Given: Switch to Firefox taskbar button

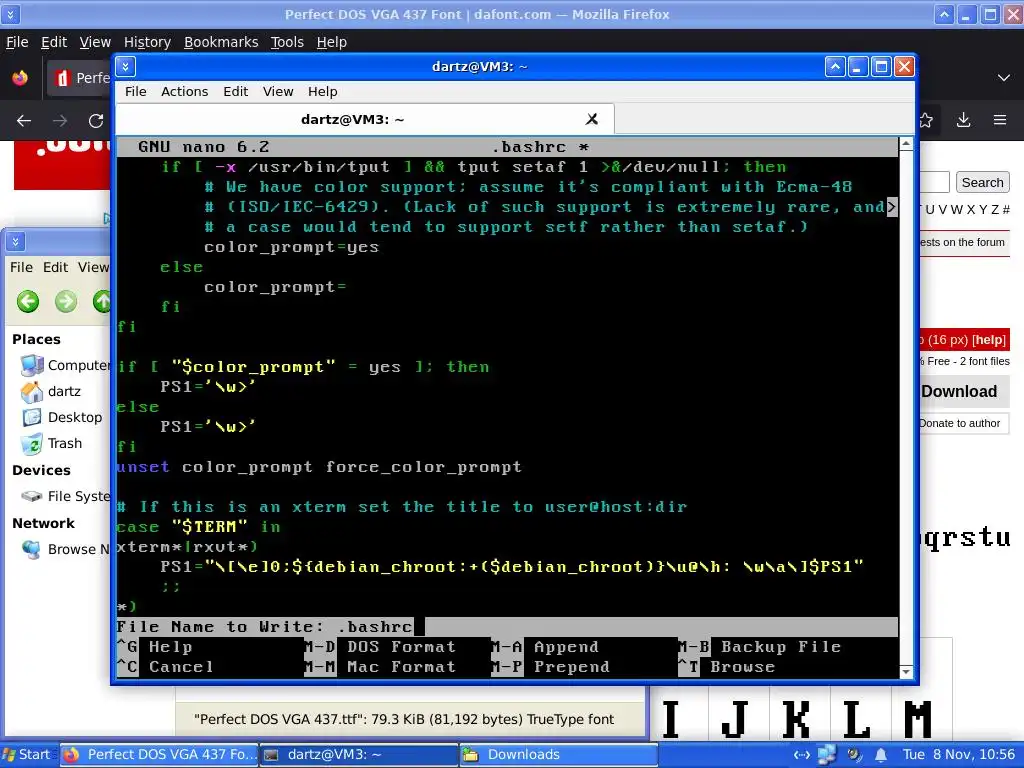Looking at the screenshot, I should click(x=159, y=755).
